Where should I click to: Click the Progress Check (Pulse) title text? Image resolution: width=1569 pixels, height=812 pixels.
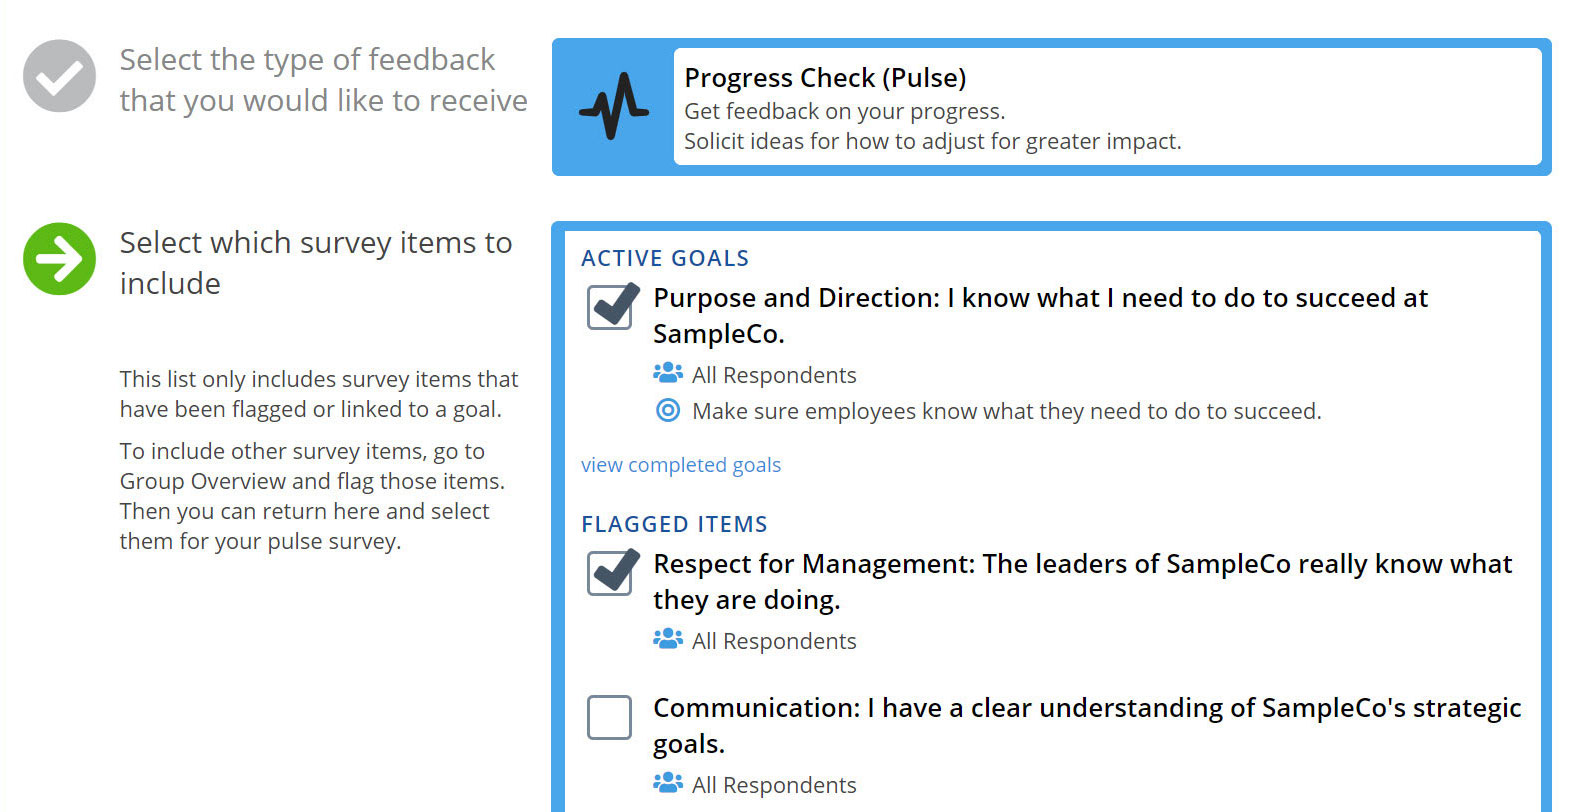824,78
